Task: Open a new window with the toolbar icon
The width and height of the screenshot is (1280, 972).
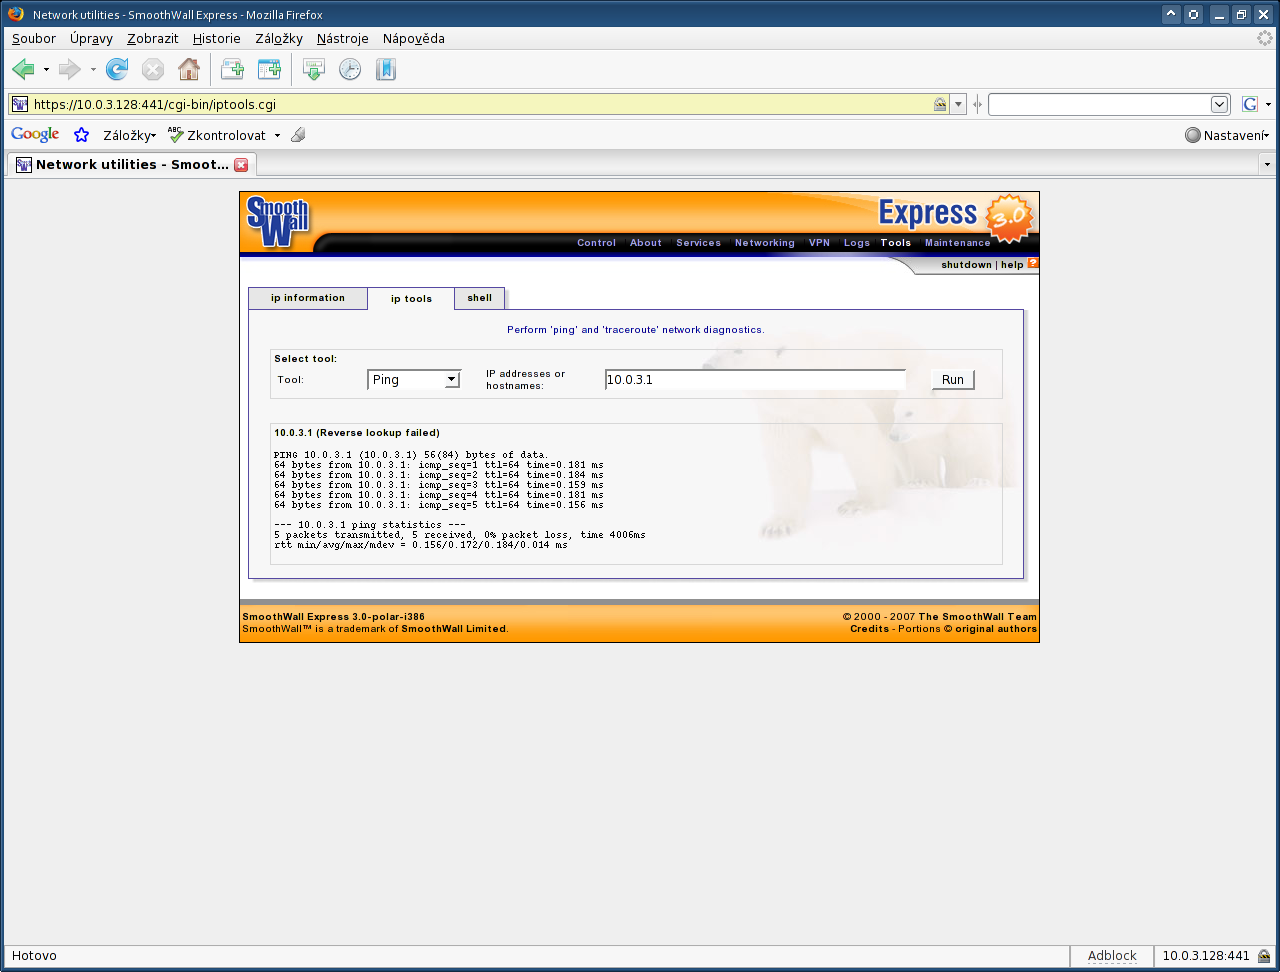Action: [x=269, y=69]
